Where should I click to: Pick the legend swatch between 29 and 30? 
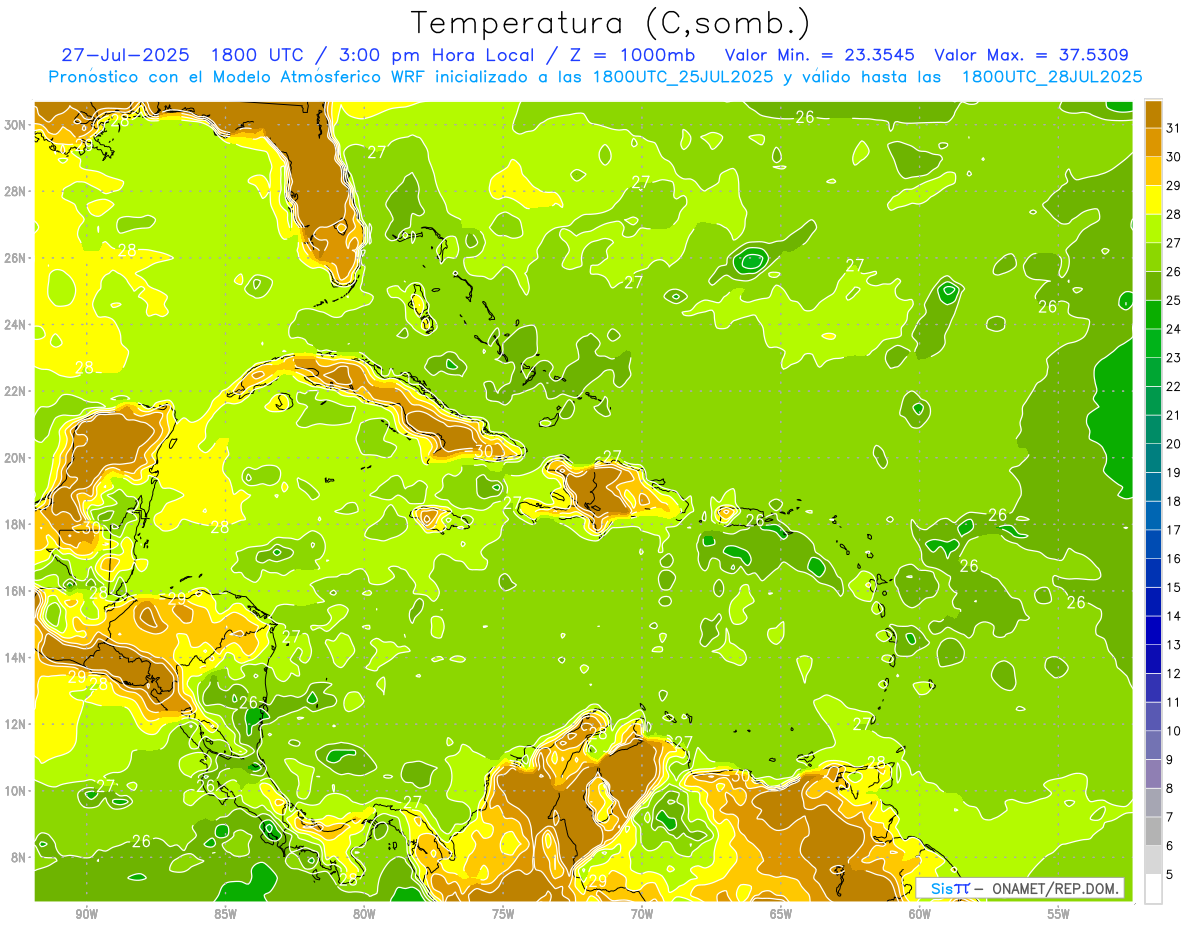click(1153, 171)
